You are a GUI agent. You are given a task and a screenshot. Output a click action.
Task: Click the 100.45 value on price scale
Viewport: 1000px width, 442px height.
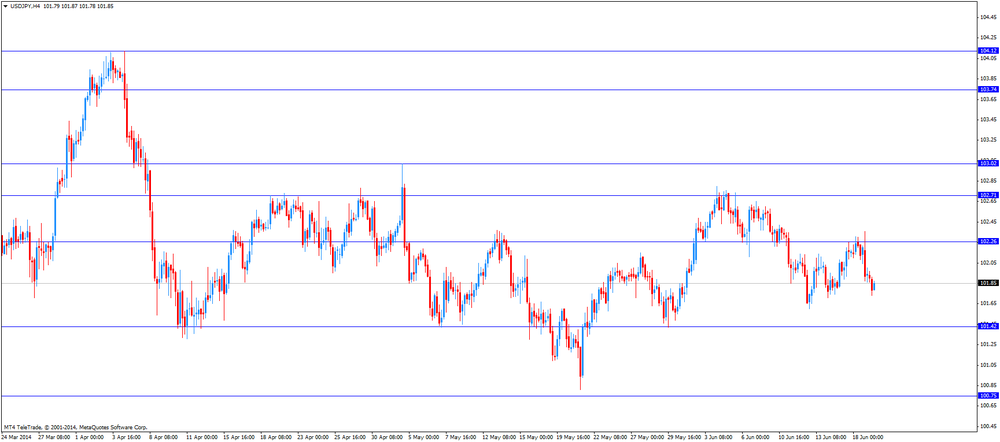coord(989,426)
